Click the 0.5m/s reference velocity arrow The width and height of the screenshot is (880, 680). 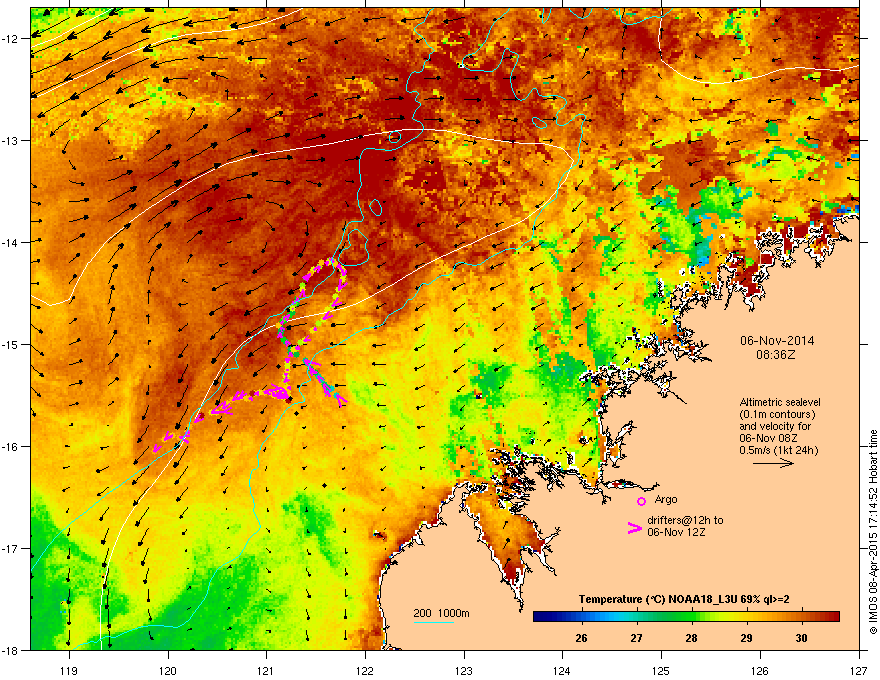[773, 463]
